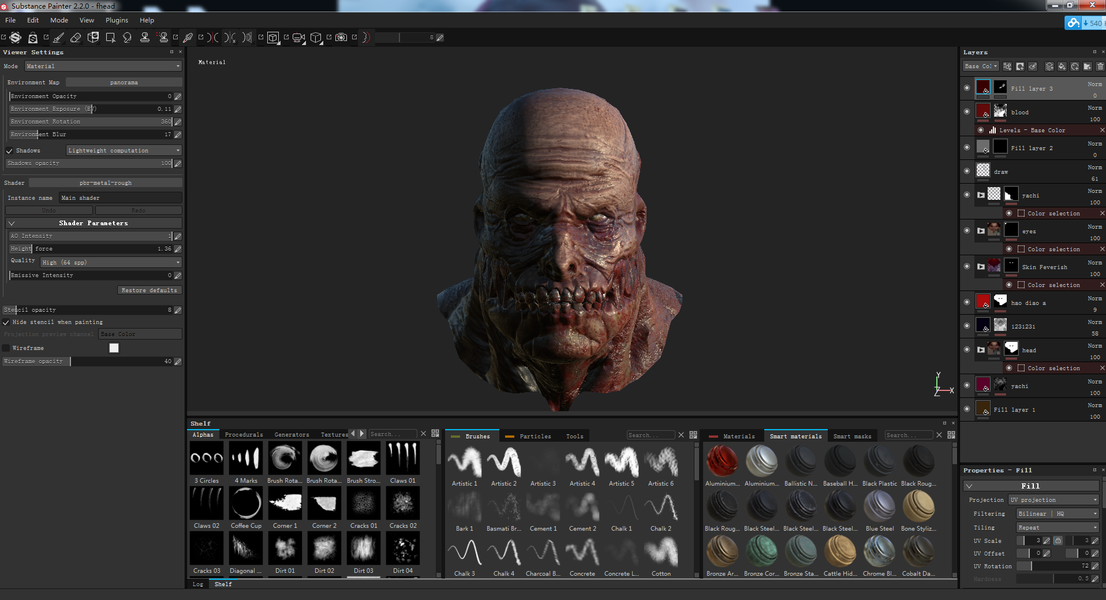This screenshot has width=1106, height=600.
Task: Click the Wireframe color swatch
Action: 114,348
